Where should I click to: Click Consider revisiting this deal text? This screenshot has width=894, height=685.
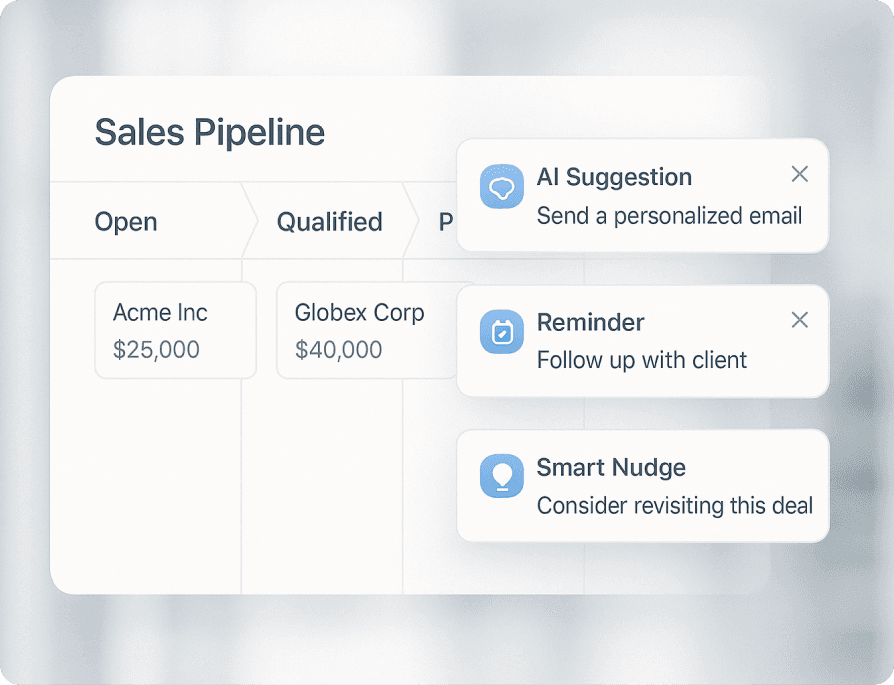click(675, 505)
